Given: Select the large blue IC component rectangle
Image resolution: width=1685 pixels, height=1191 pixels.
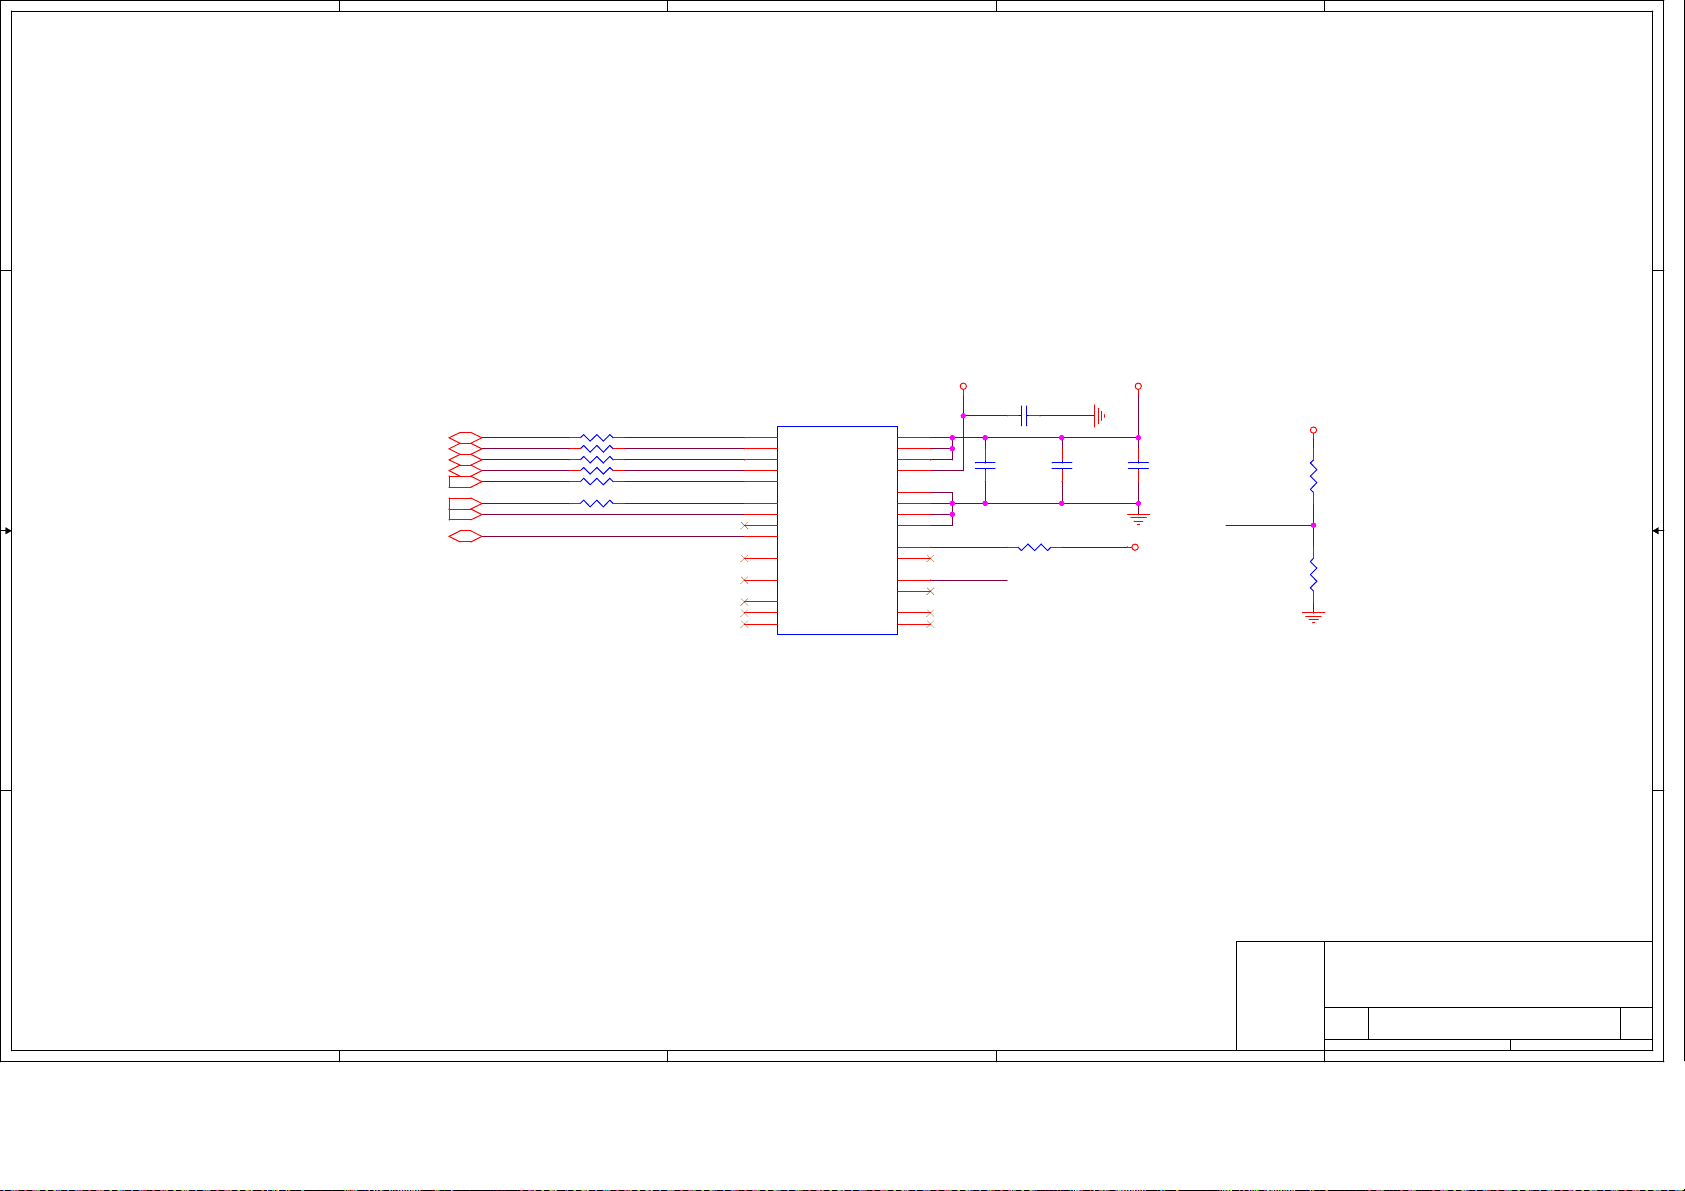Looking at the screenshot, I should [837, 530].
